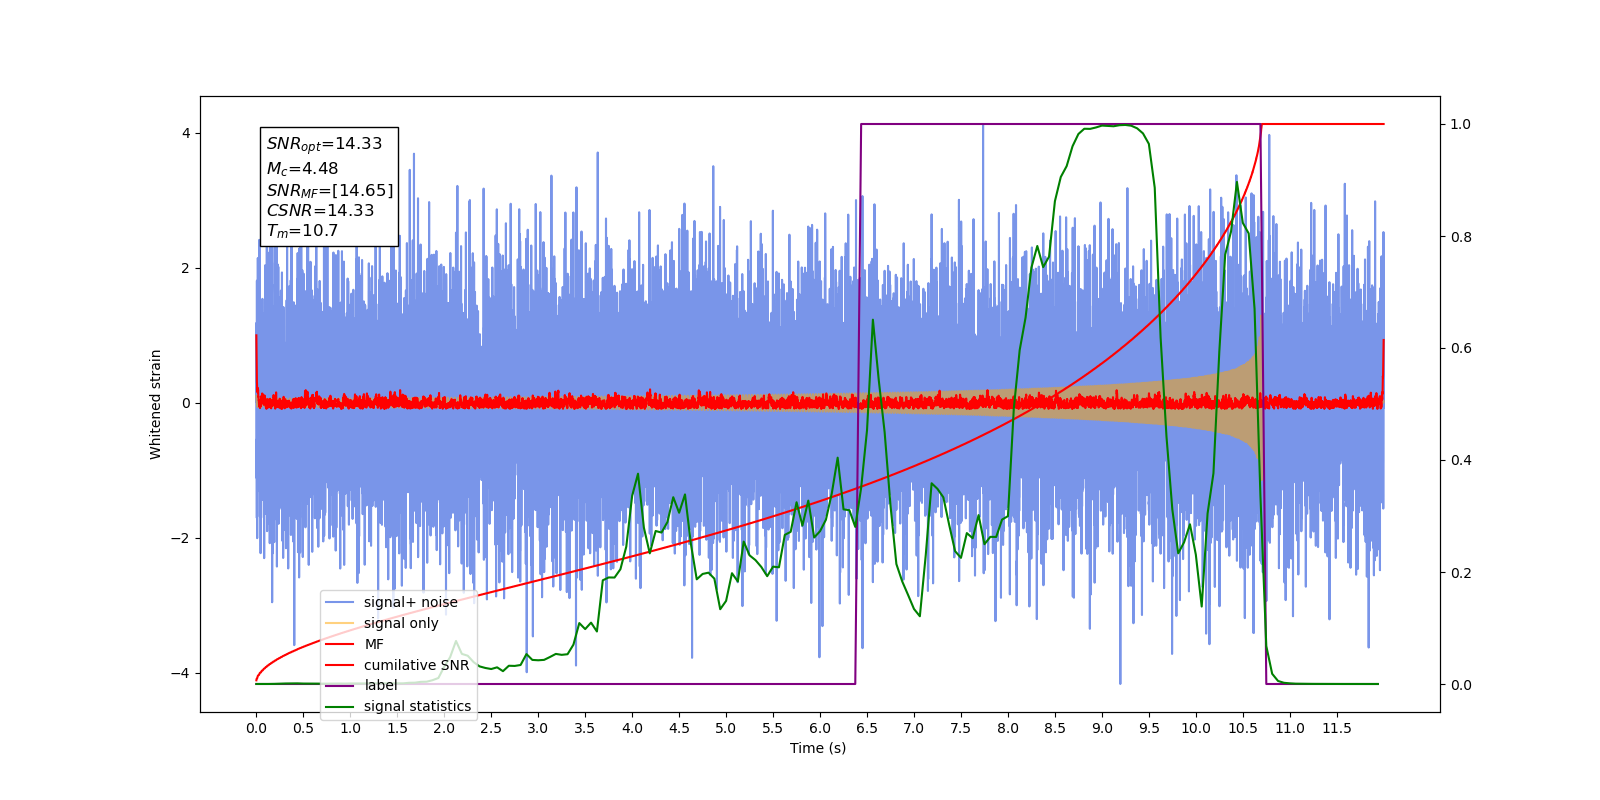1600x800 pixels.
Task: Click the SNRopt=14.33 annotation text
Action: [x=324, y=144]
